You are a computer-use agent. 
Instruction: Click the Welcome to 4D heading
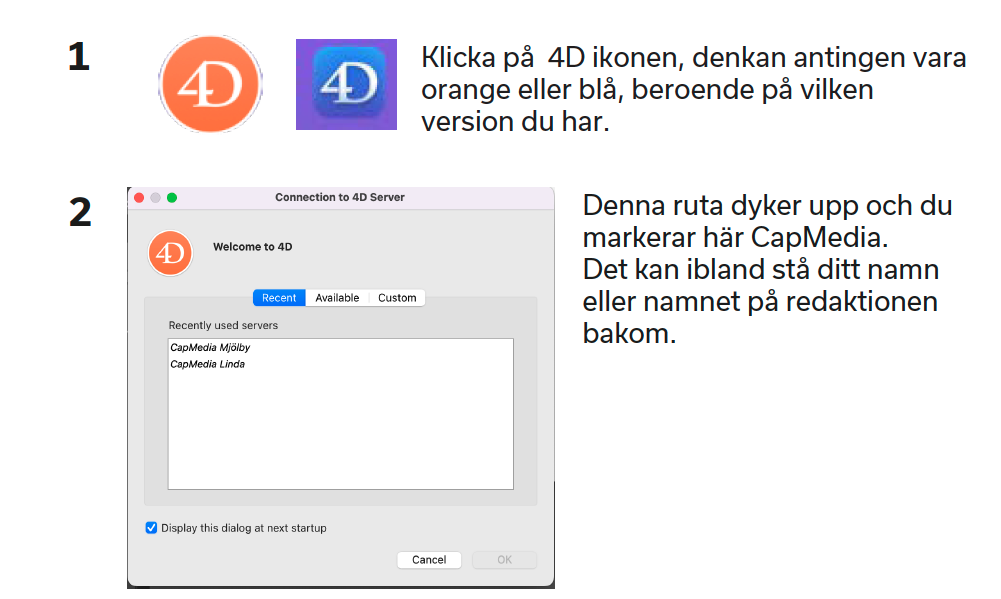pyautogui.click(x=252, y=247)
